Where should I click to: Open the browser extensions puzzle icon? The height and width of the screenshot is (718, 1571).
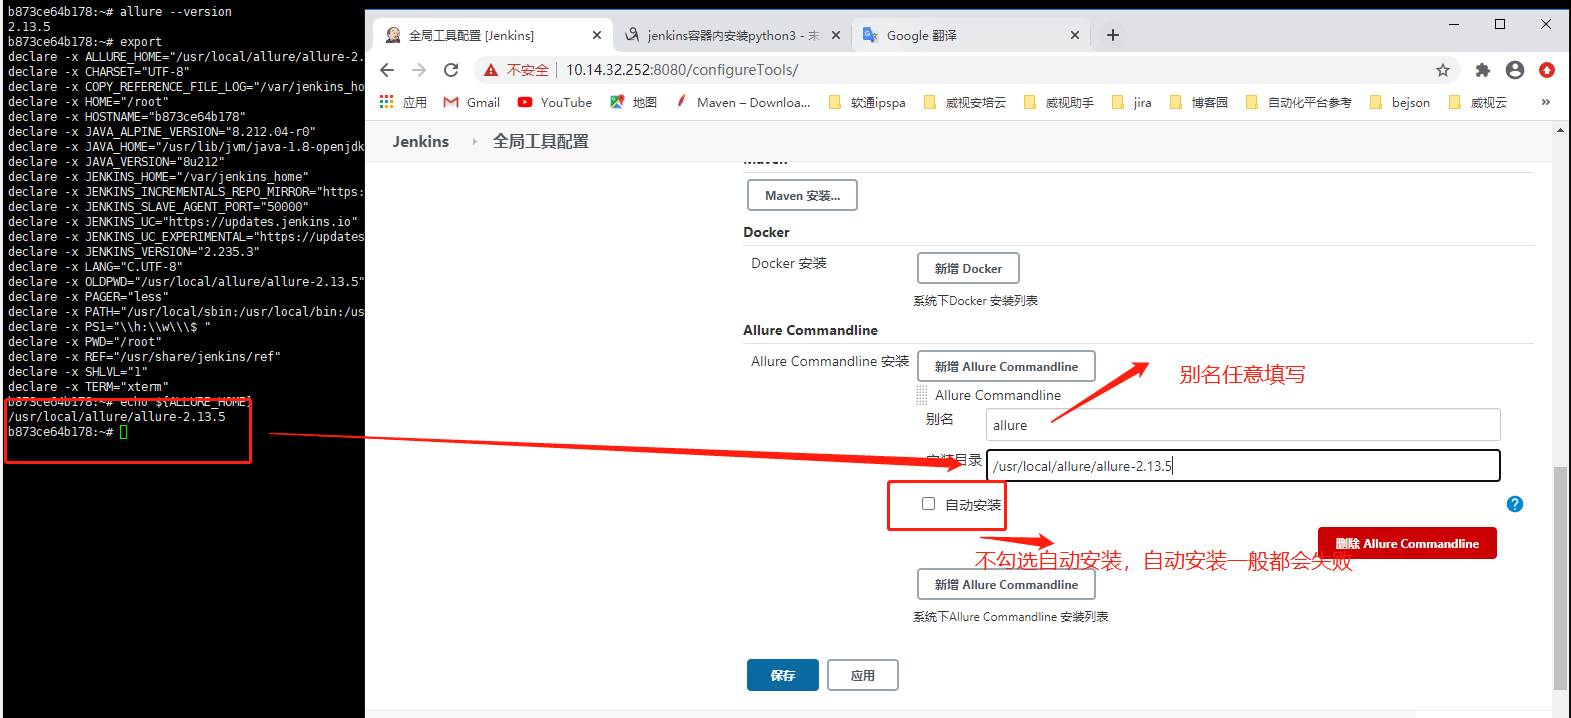click(x=1483, y=70)
